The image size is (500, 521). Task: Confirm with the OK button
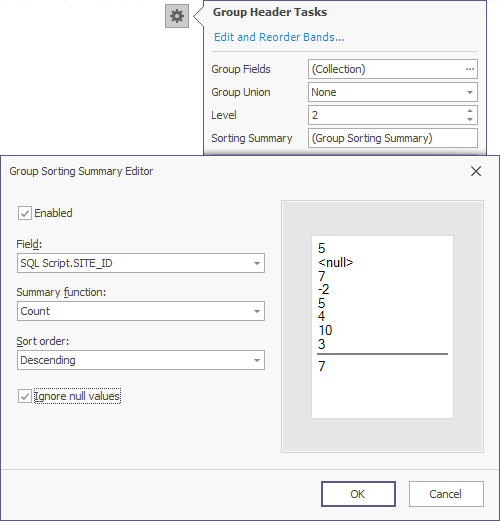coord(358,494)
